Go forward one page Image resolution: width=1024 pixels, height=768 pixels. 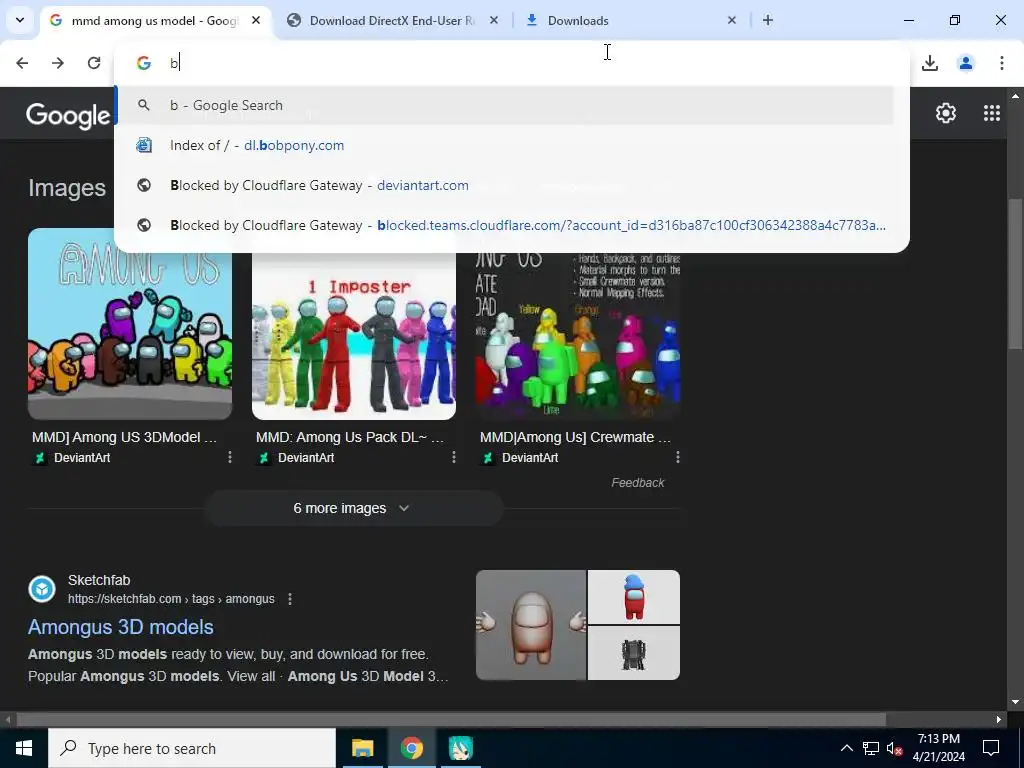(x=58, y=63)
